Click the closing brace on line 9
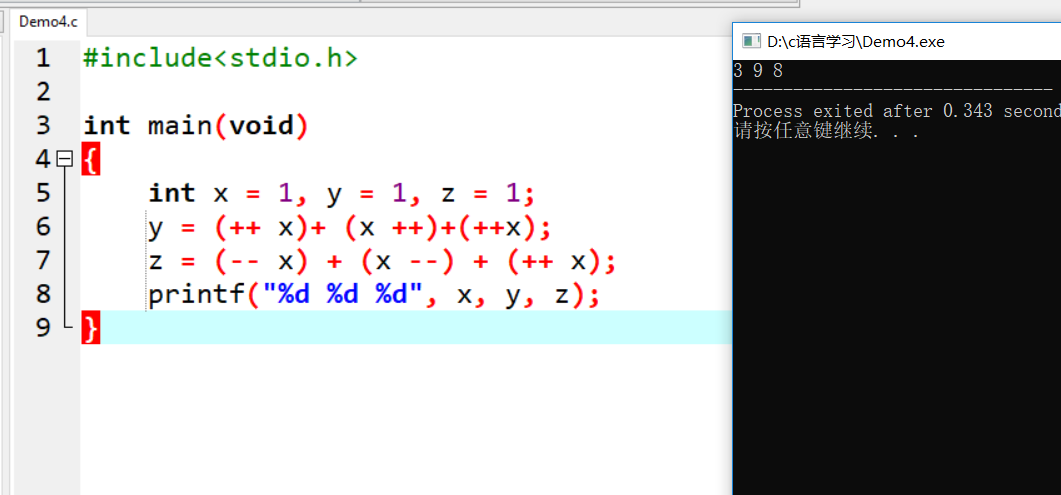This screenshot has height=495, width=1061. pyautogui.click(x=91, y=328)
